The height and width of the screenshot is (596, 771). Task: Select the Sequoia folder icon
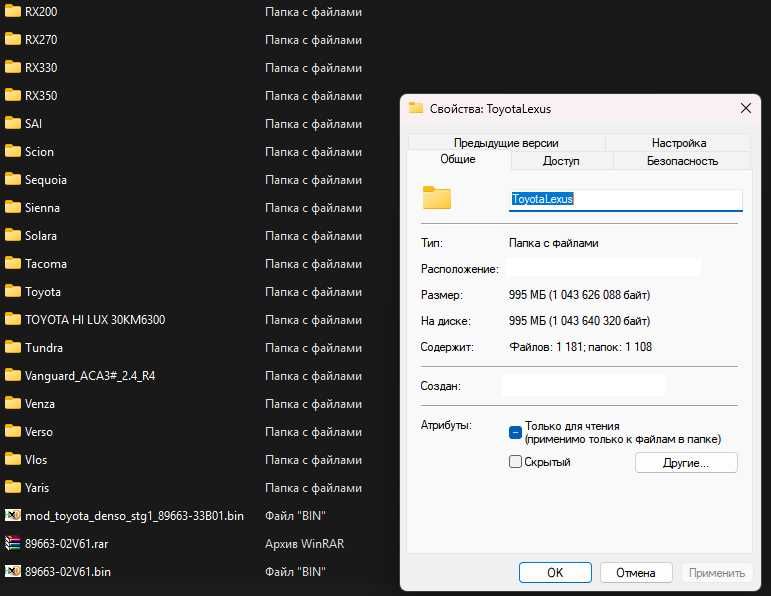coord(13,179)
